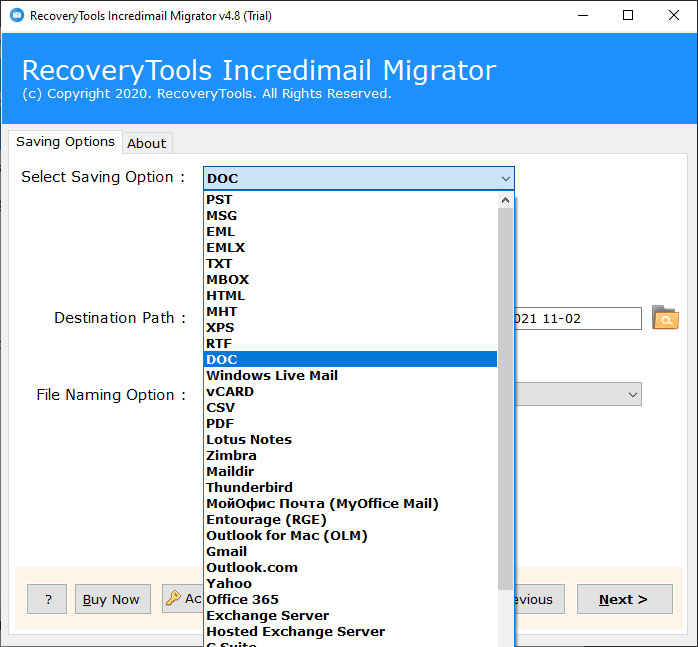Select the highlighted DOC list entry

[350, 359]
